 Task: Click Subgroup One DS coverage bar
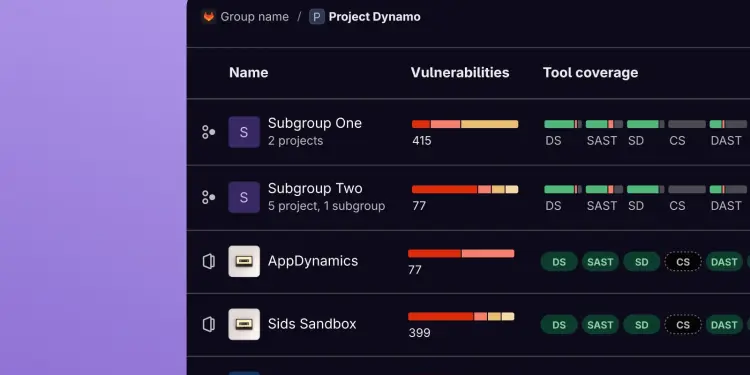point(563,124)
